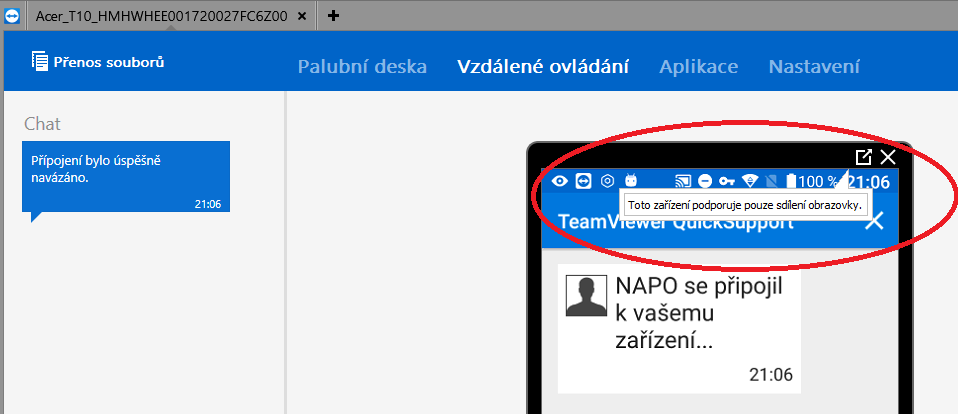Screen dimensions: 958x414
Task: Close the Acer_T10 session tab
Action: [307, 16]
